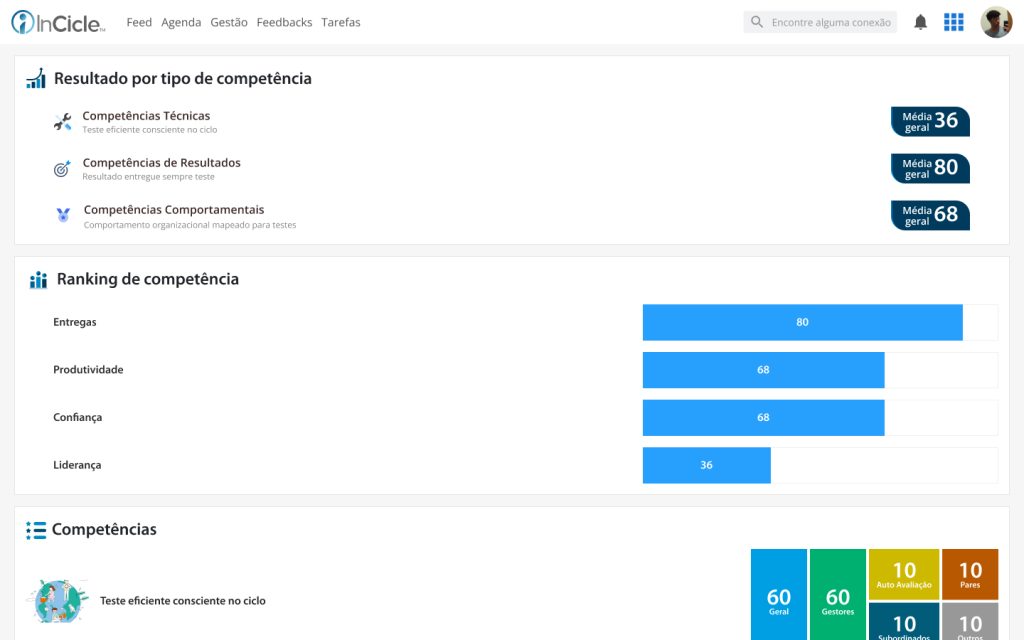This screenshot has width=1024, height=640.
Task: Open your profile picture menu
Action: click(x=996, y=21)
